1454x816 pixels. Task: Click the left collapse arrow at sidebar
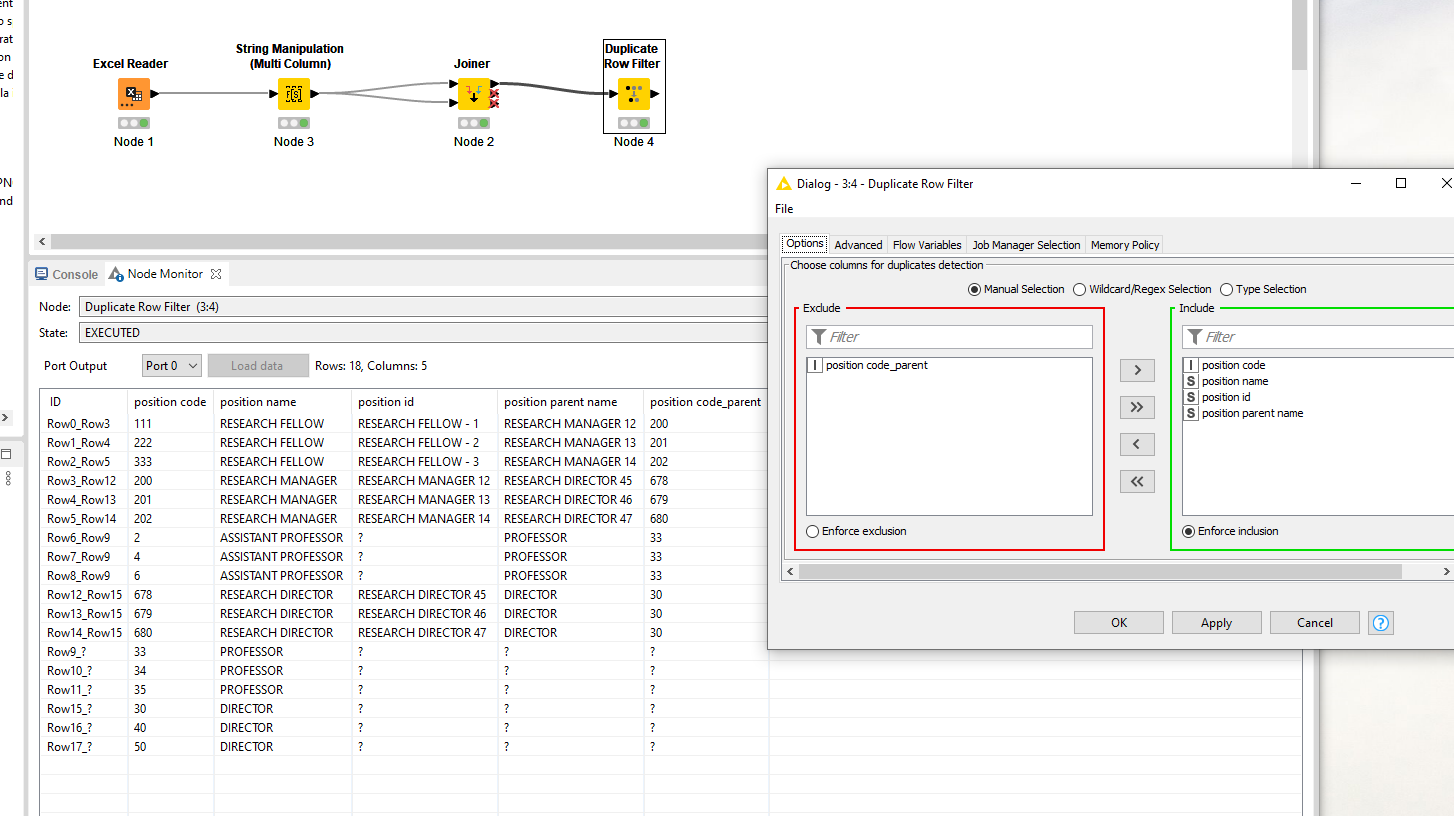(5, 418)
